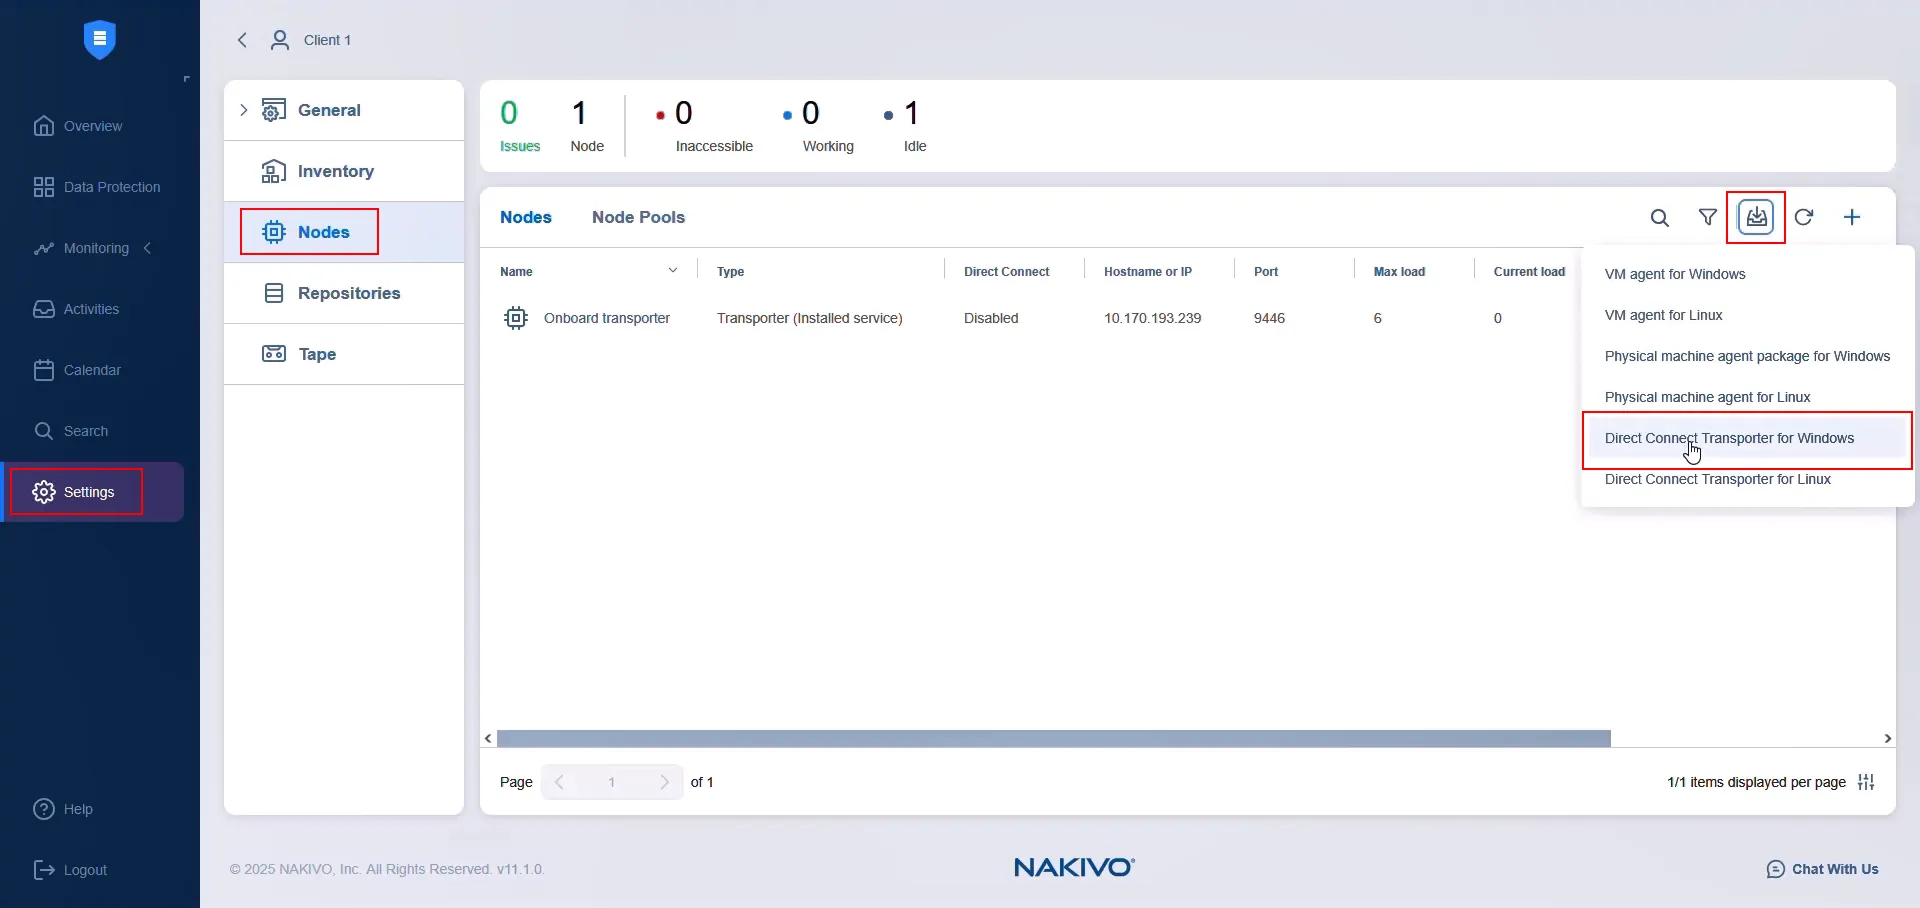Open the Chat With Us link
The image size is (1920, 908).
coord(1835,869)
